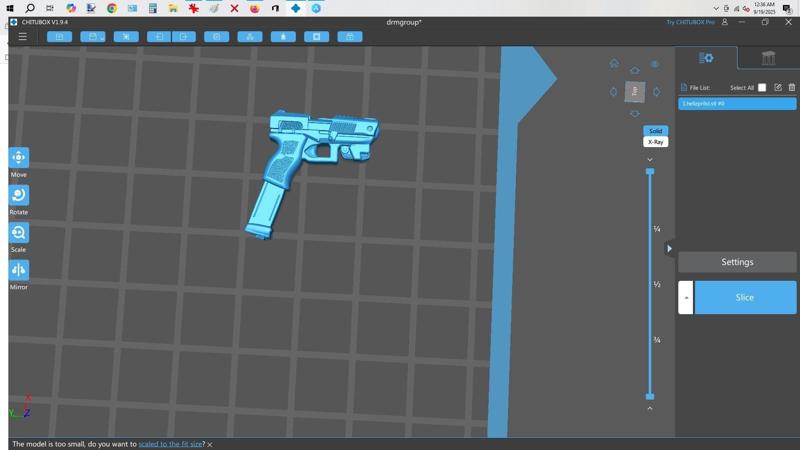Open the Windows Start menu

10,8
